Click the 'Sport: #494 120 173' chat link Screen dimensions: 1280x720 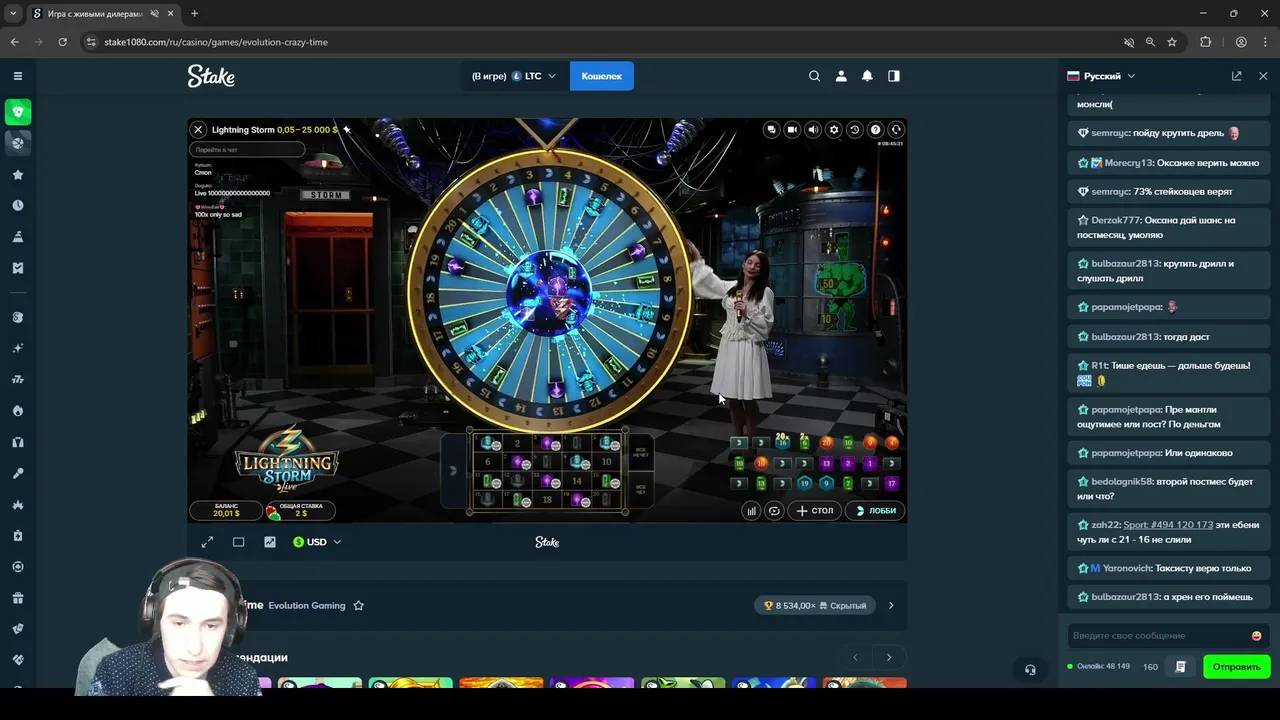(1168, 525)
